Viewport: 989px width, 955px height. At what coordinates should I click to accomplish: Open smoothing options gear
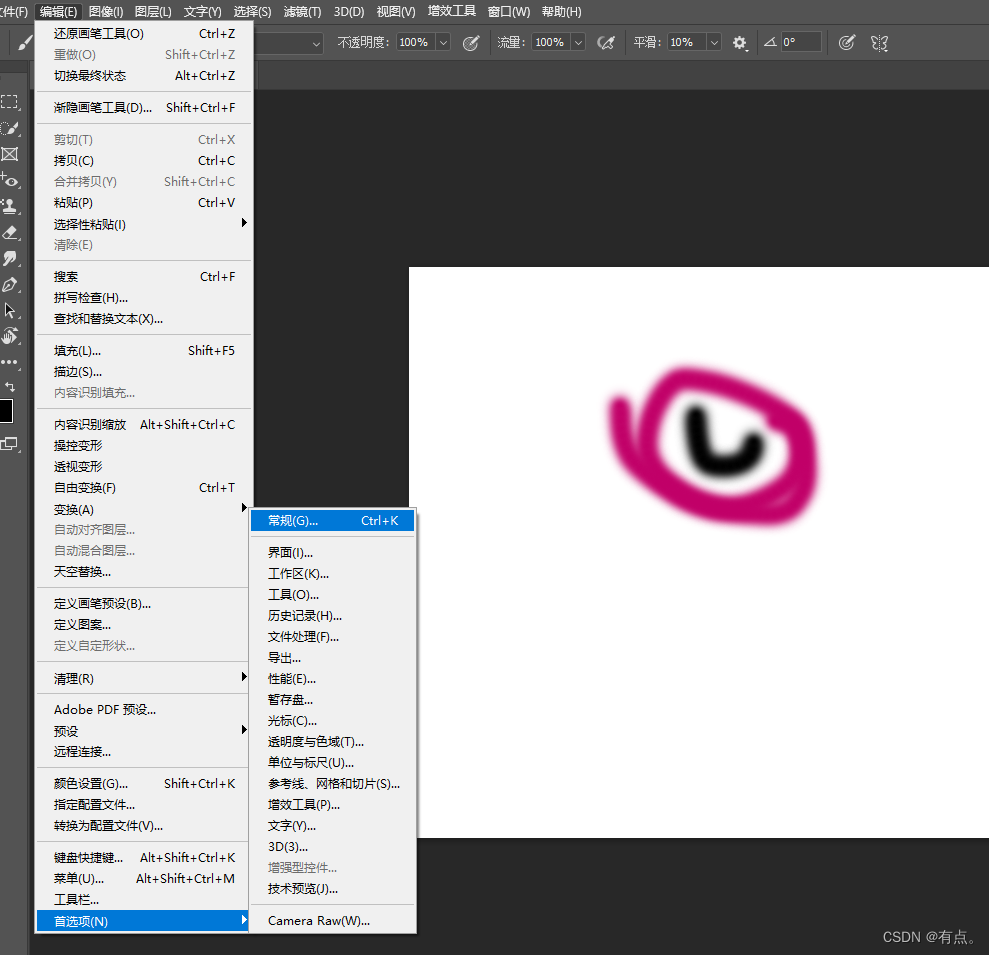click(740, 43)
